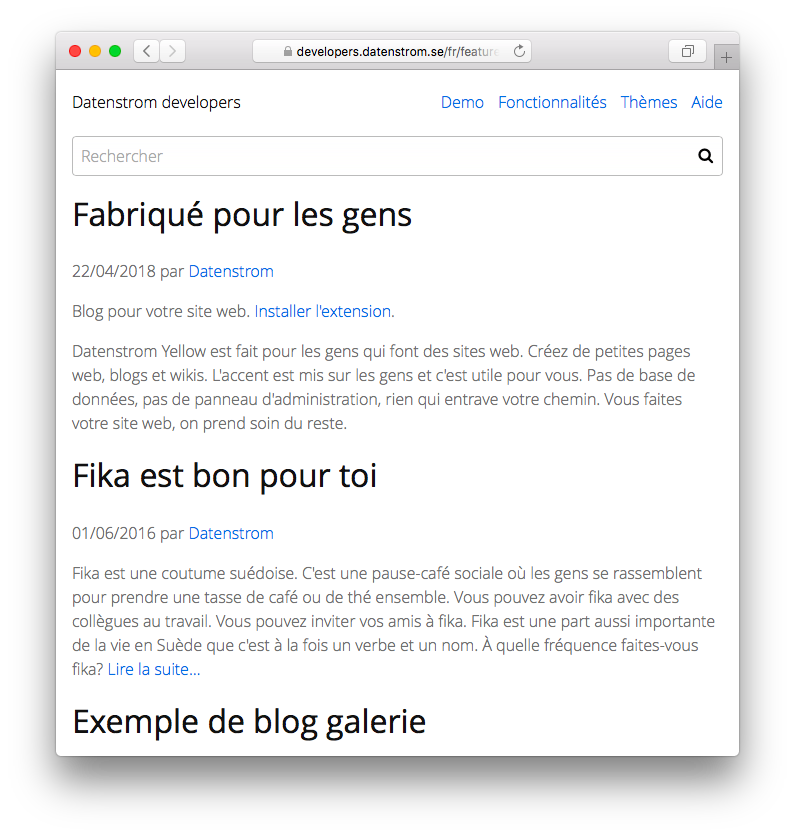
Task: Open a new tab with plus button
Action: [726, 58]
